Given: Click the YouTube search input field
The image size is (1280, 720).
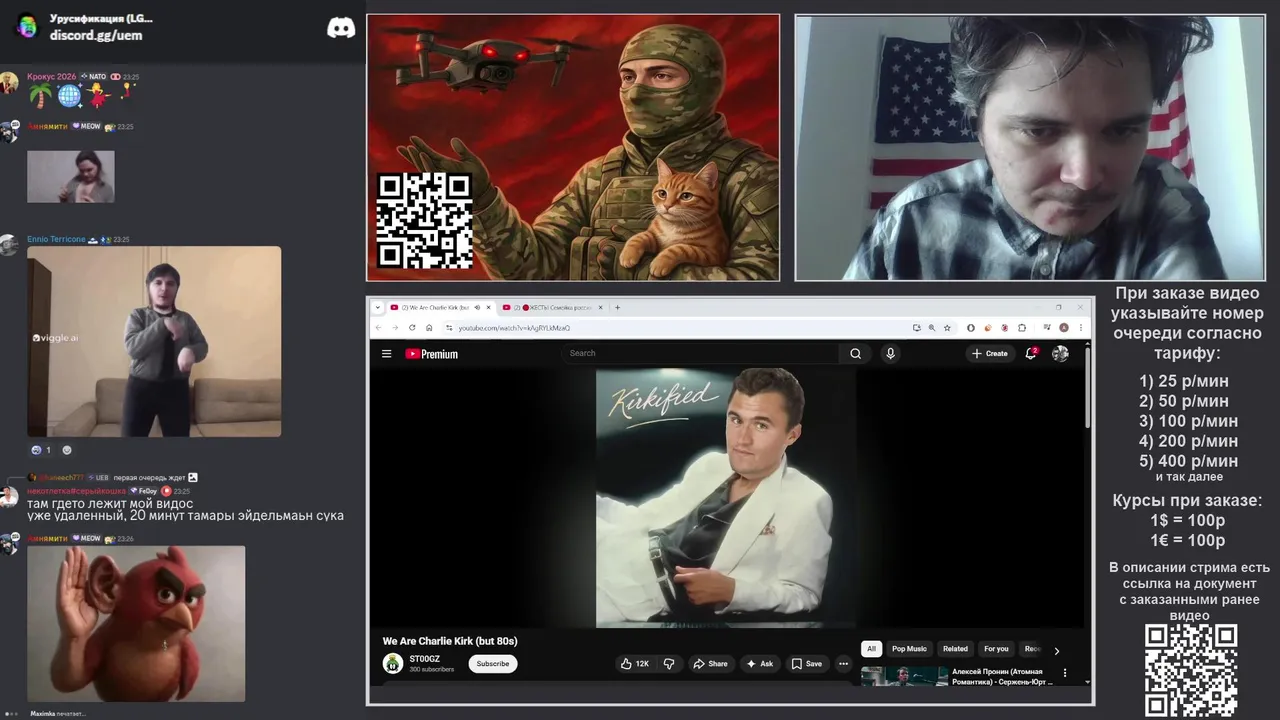Looking at the screenshot, I should click(x=702, y=353).
